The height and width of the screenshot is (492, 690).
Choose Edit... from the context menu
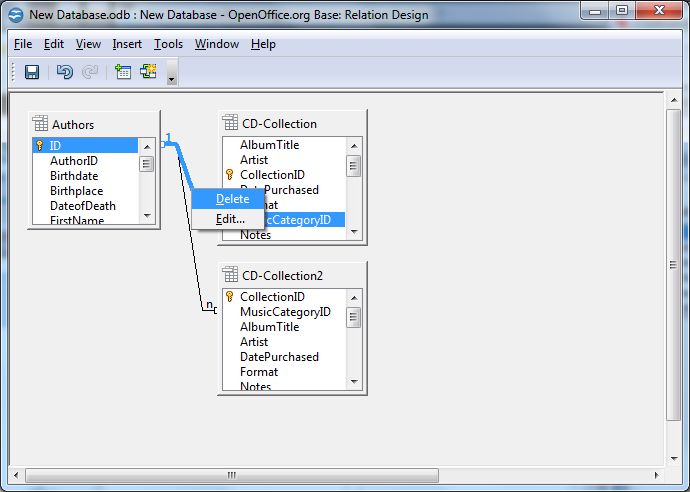[x=230, y=218]
